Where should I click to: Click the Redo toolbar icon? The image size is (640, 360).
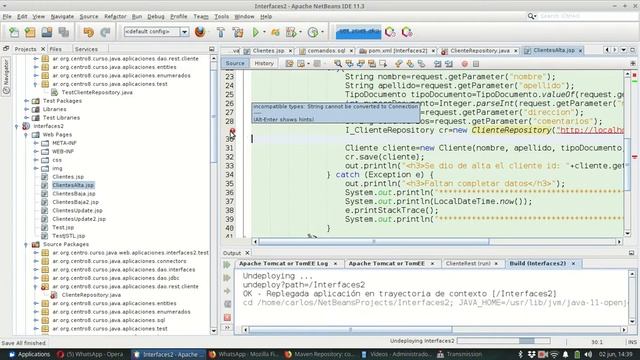(x=105, y=32)
